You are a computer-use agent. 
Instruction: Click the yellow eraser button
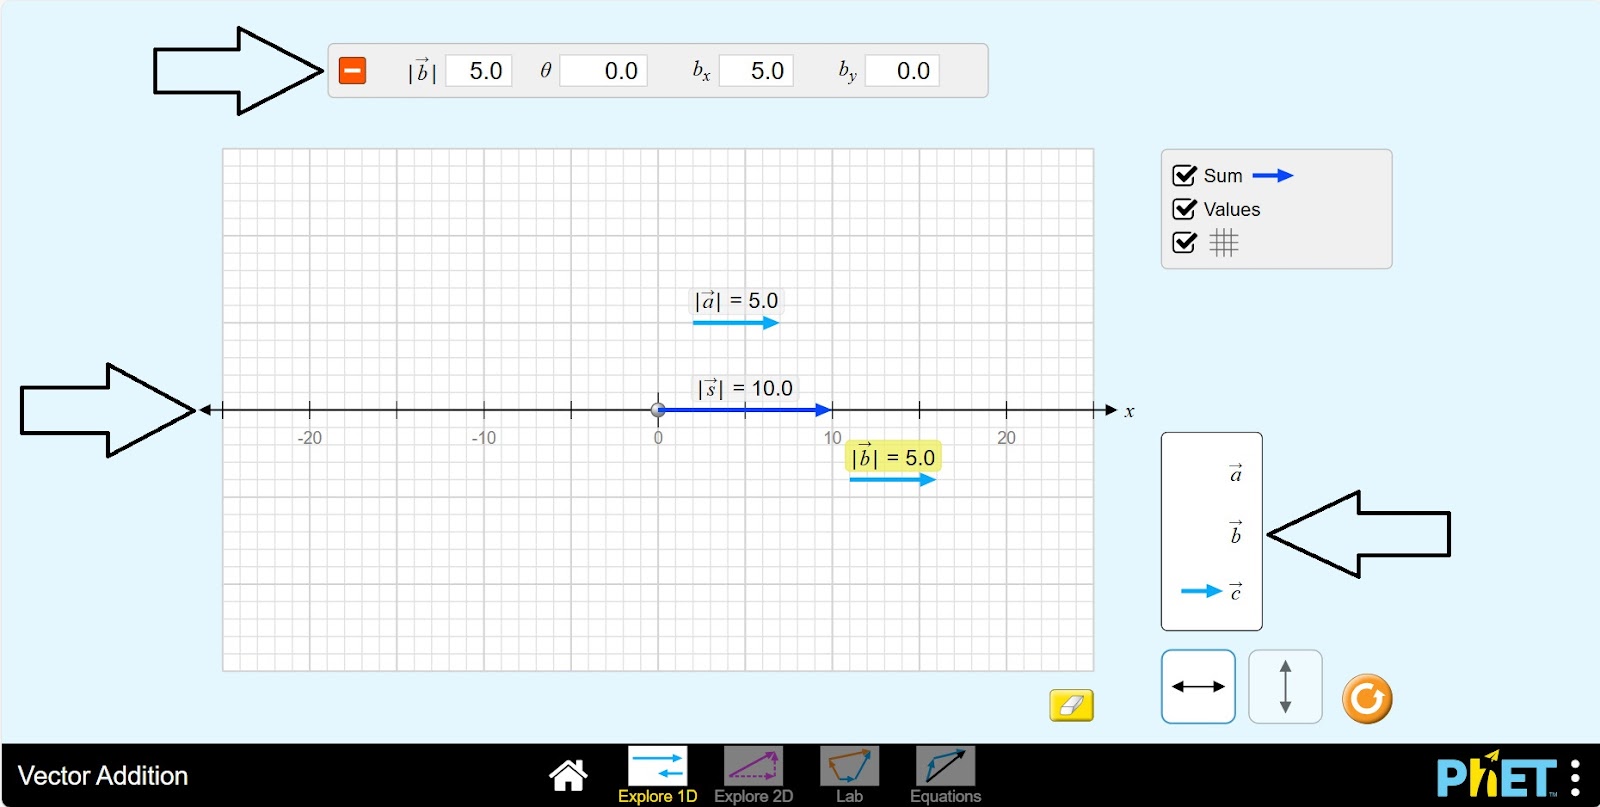click(x=1071, y=705)
